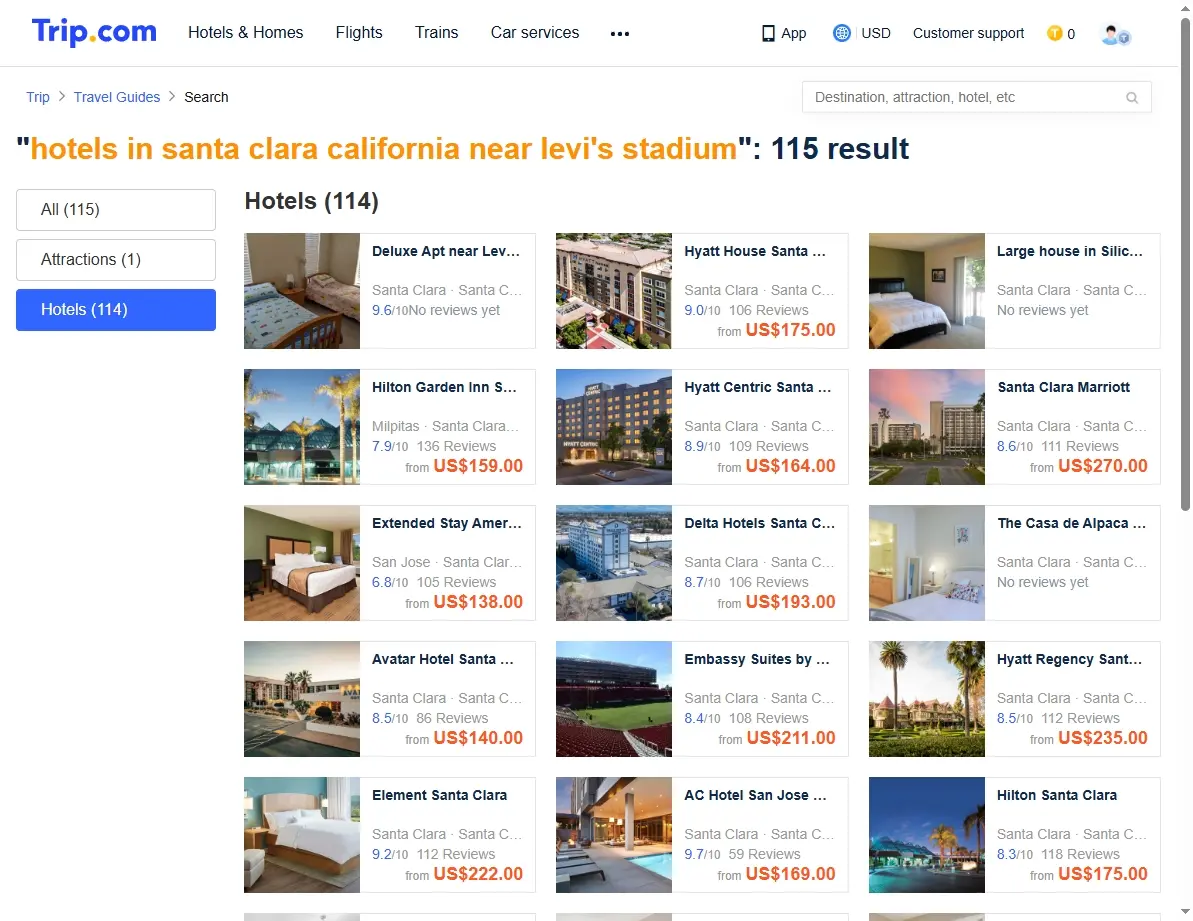Go to the Trip breadcrumb link
The width and height of the screenshot is (1193, 921).
(38, 97)
